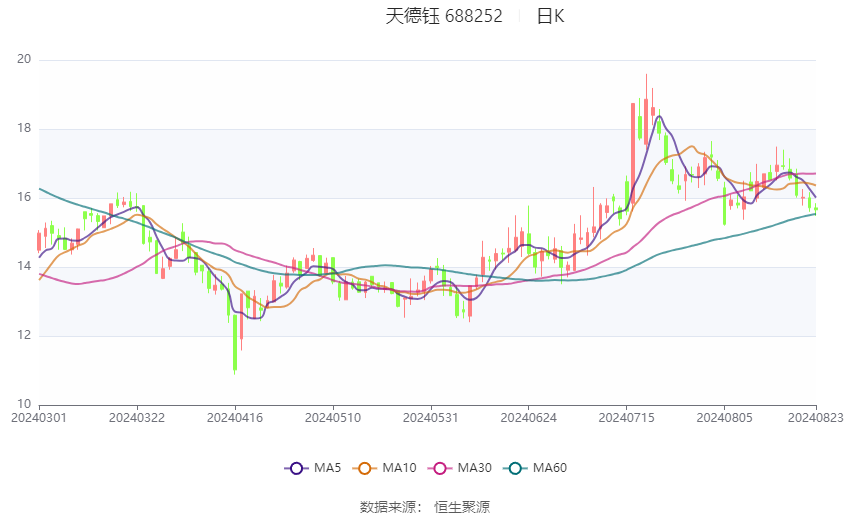Click the data source text 恒生聚源
Image resolution: width=850 pixels, height=517 pixels.
coord(462,507)
